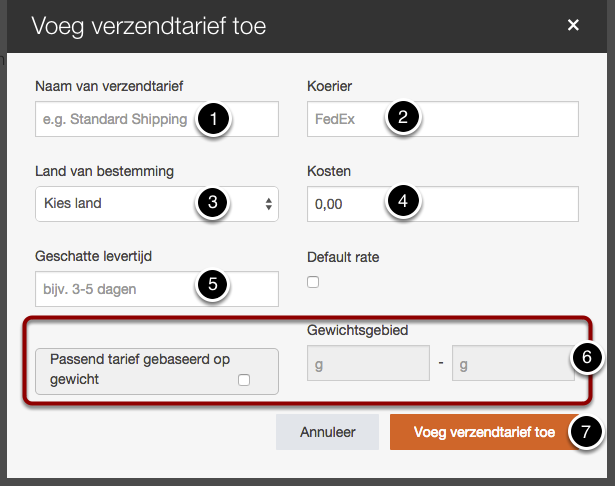Click the maximum weight field in Gewichtsgebied

tap(500, 364)
